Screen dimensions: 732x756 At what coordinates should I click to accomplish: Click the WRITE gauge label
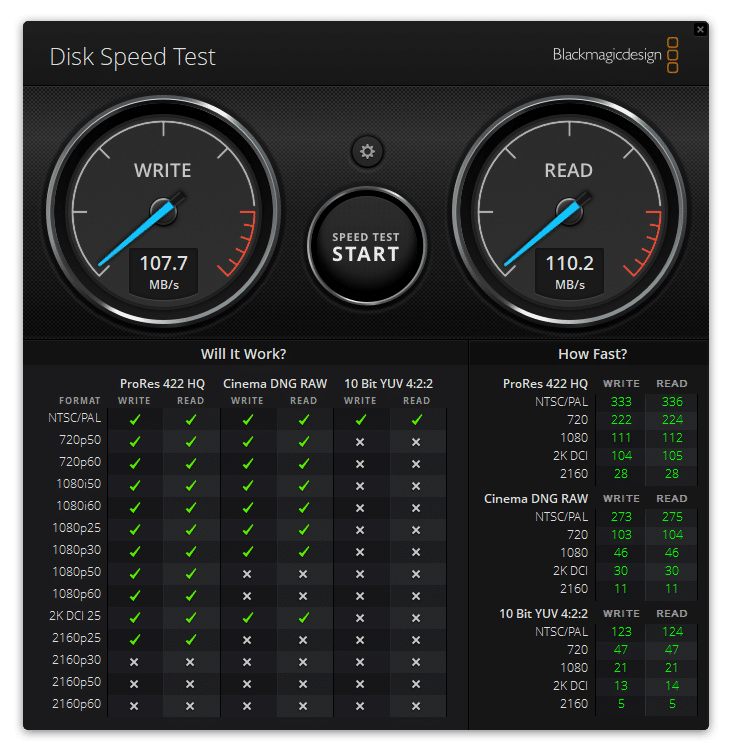(163, 170)
